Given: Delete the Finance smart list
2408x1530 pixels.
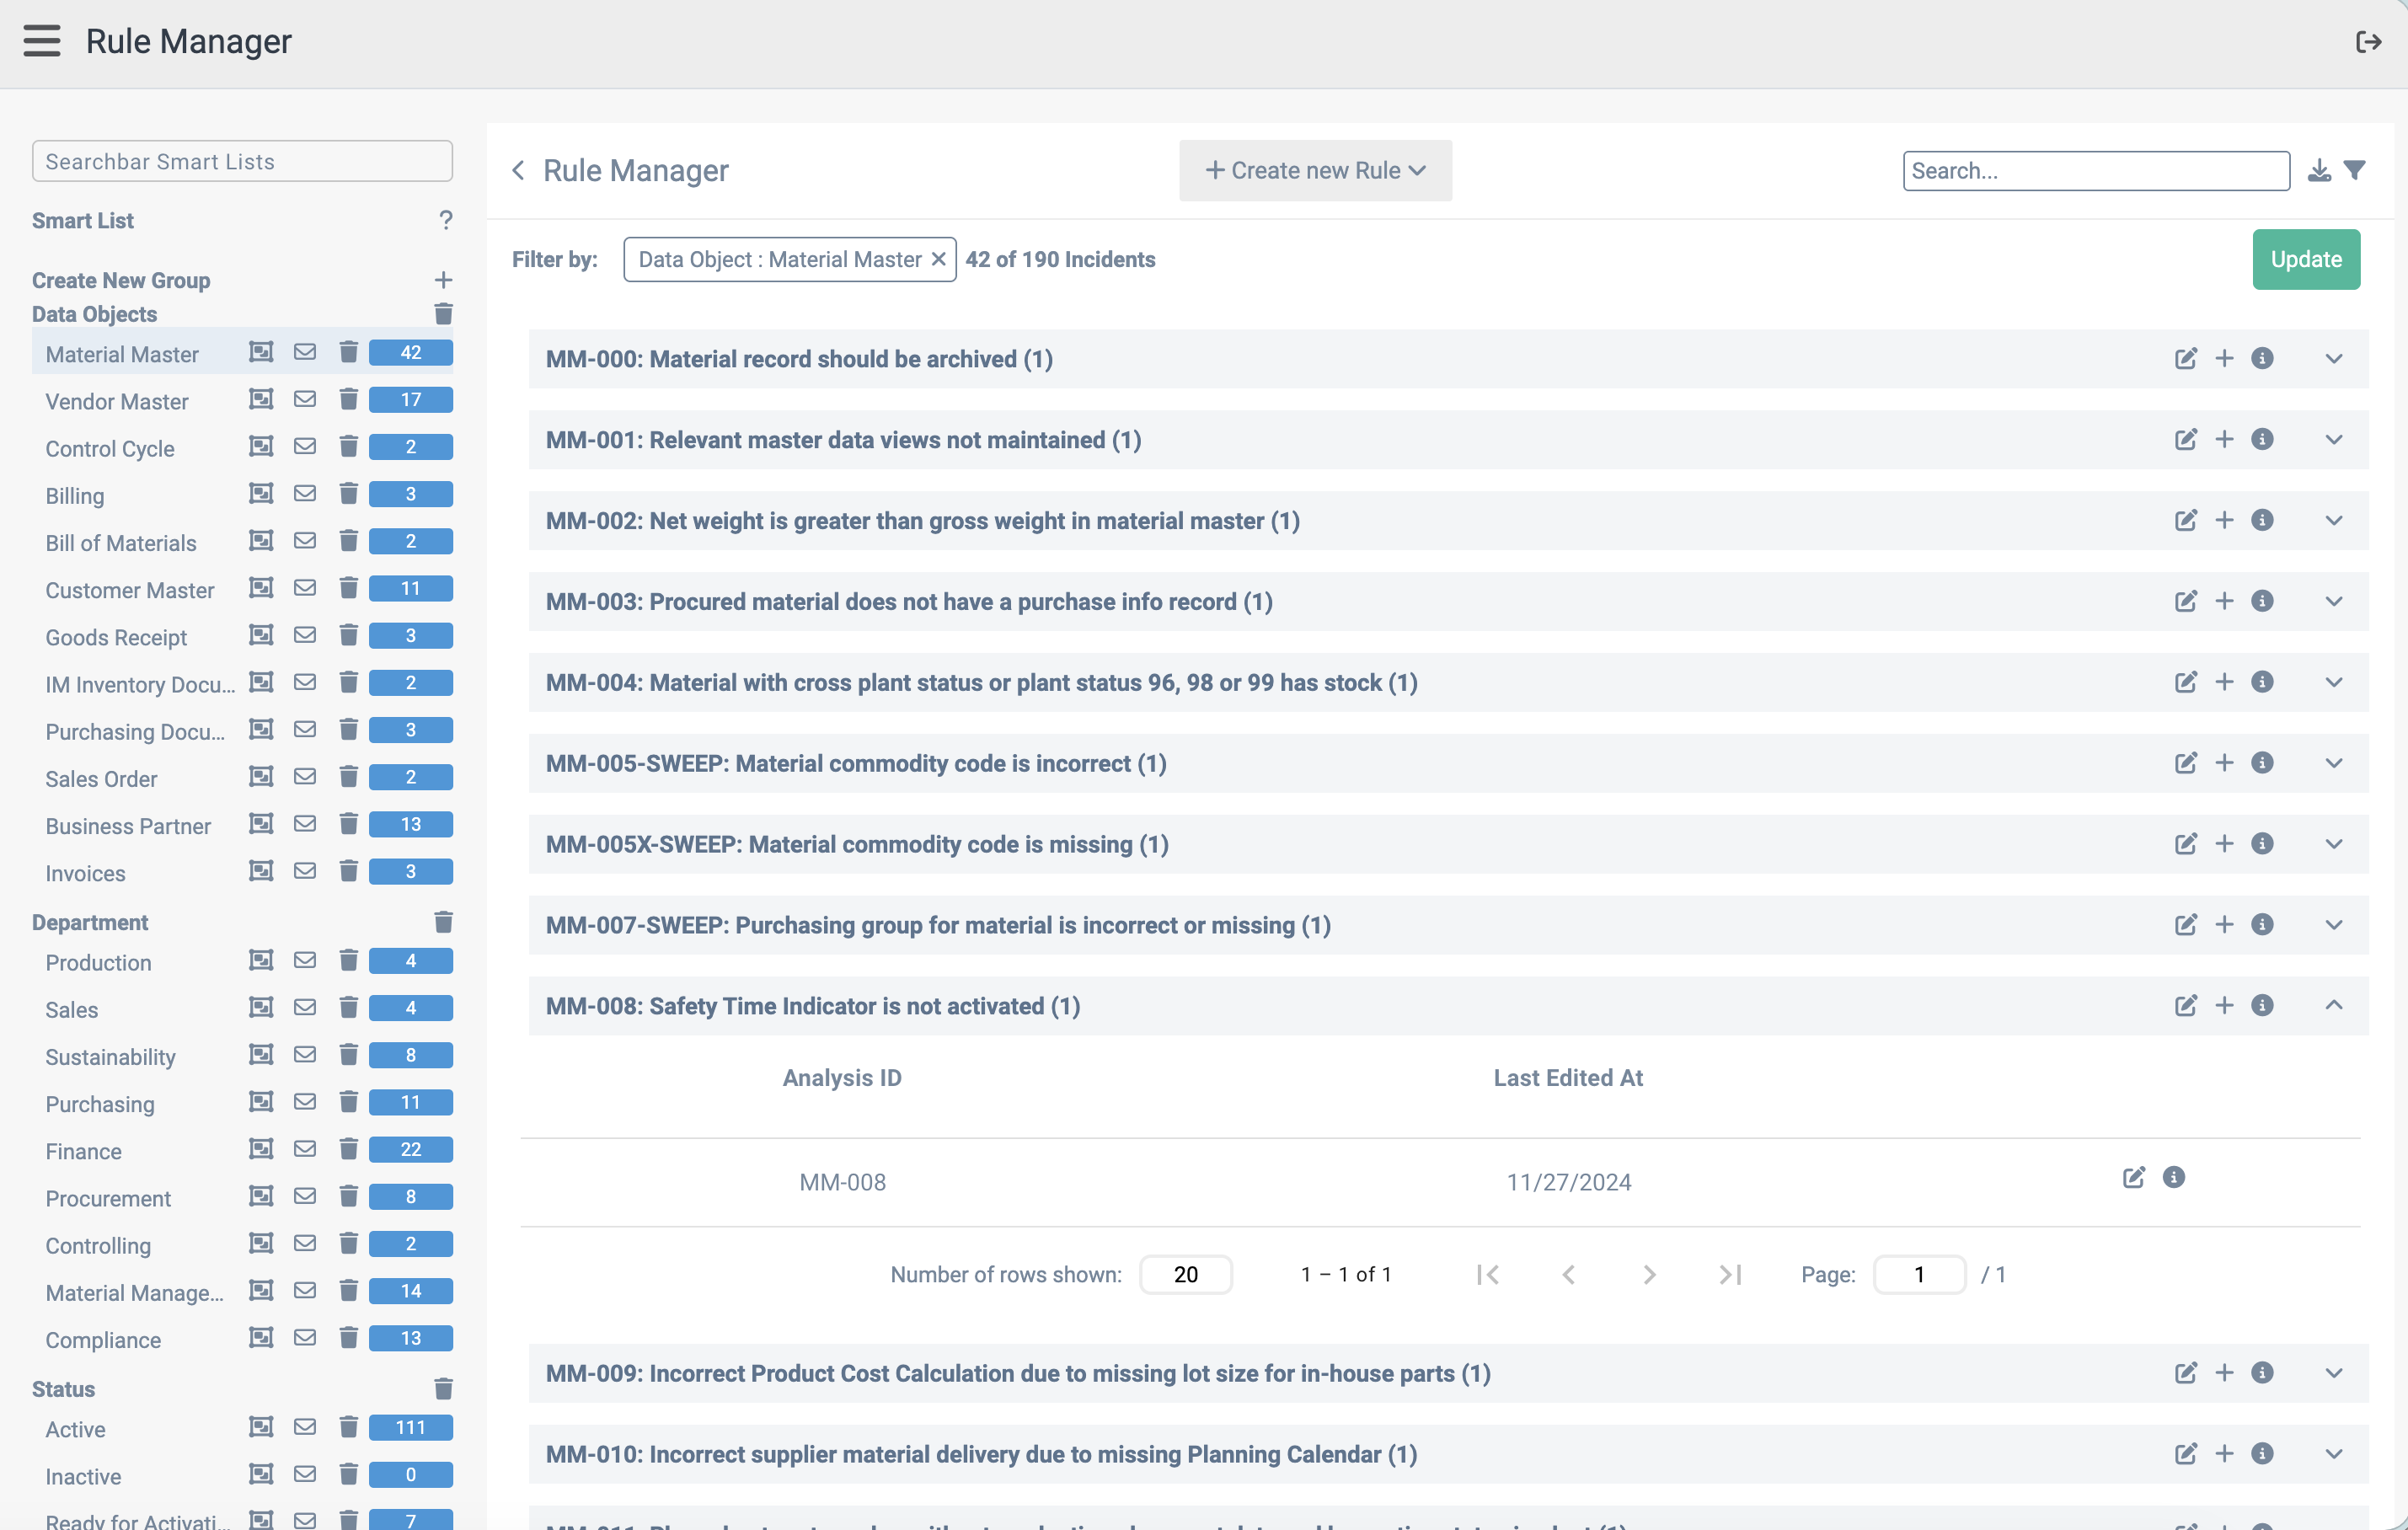Looking at the screenshot, I should pos(348,1150).
